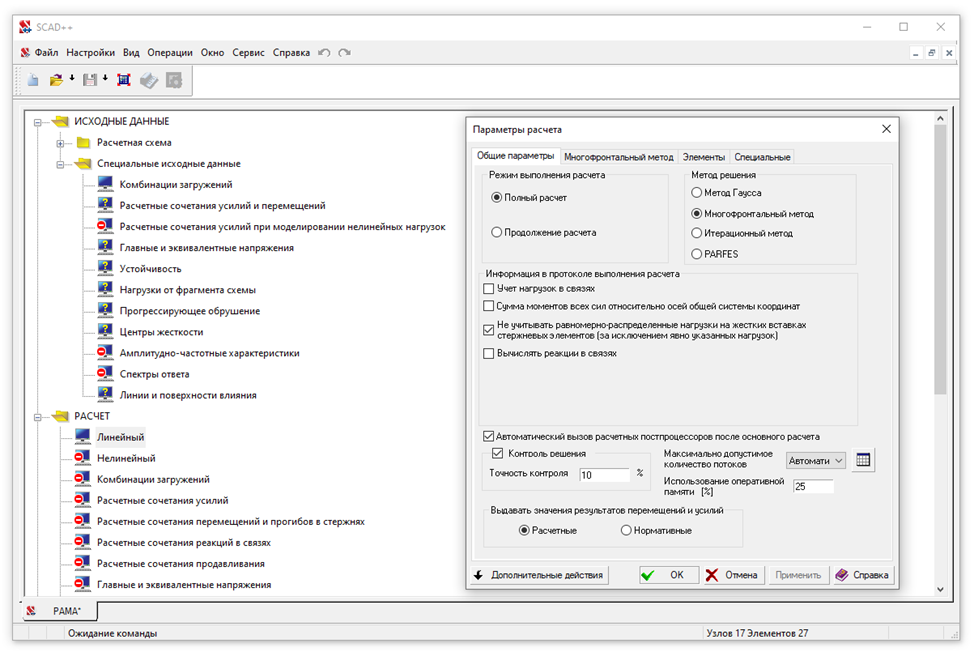The image size is (974, 652).
Task: Click the folder icon of РАСЧЕТ section
Action: click(60, 415)
